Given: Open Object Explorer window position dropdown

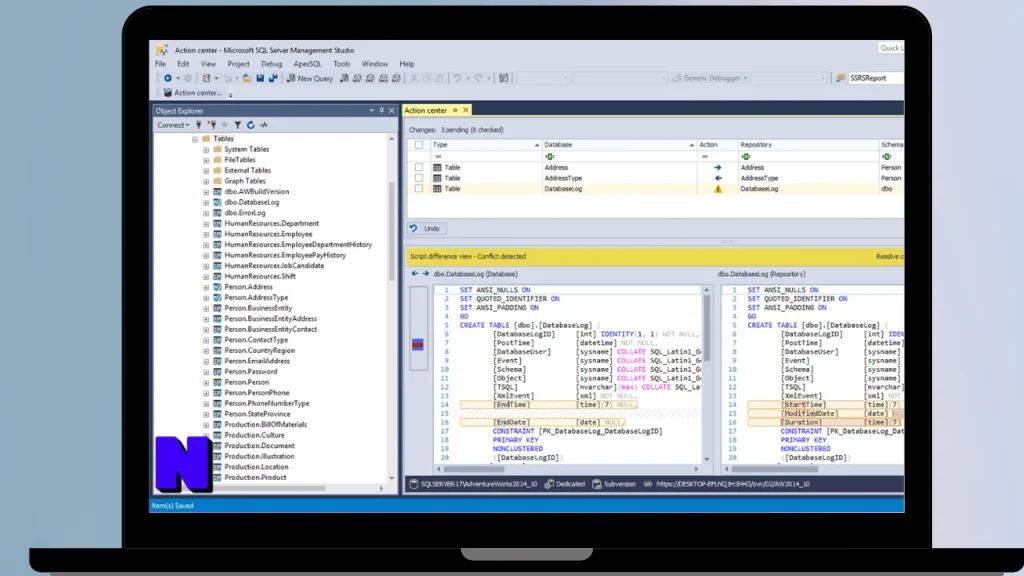Looking at the screenshot, I should pyautogui.click(x=372, y=110).
